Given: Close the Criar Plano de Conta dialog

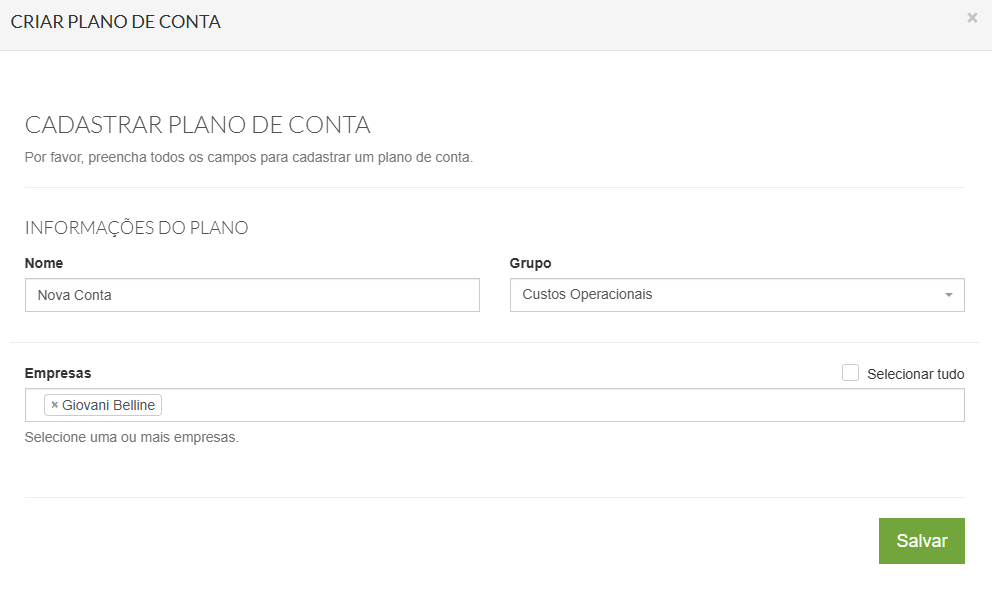Looking at the screenshot, I should pyautogui.click(x=972, y=18).
